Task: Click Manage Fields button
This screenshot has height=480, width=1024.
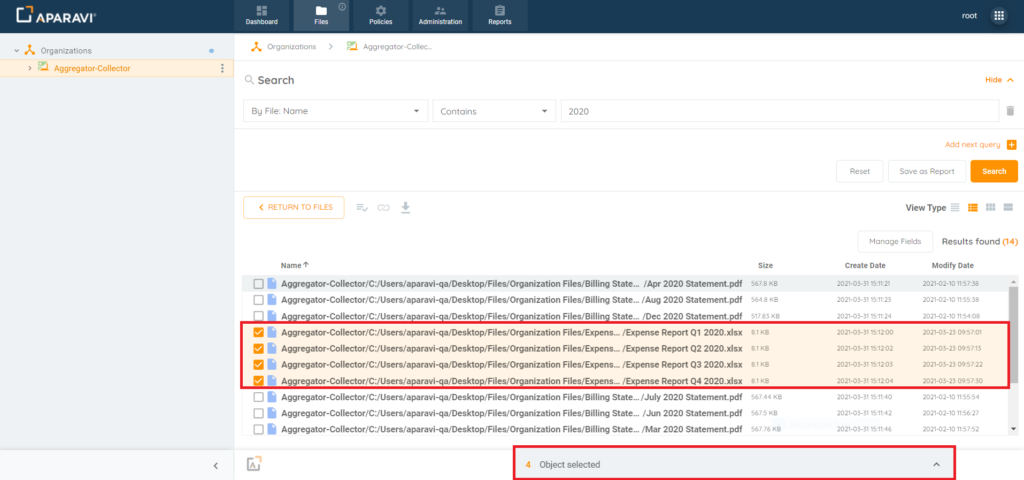Action: (x=895, y=242)
